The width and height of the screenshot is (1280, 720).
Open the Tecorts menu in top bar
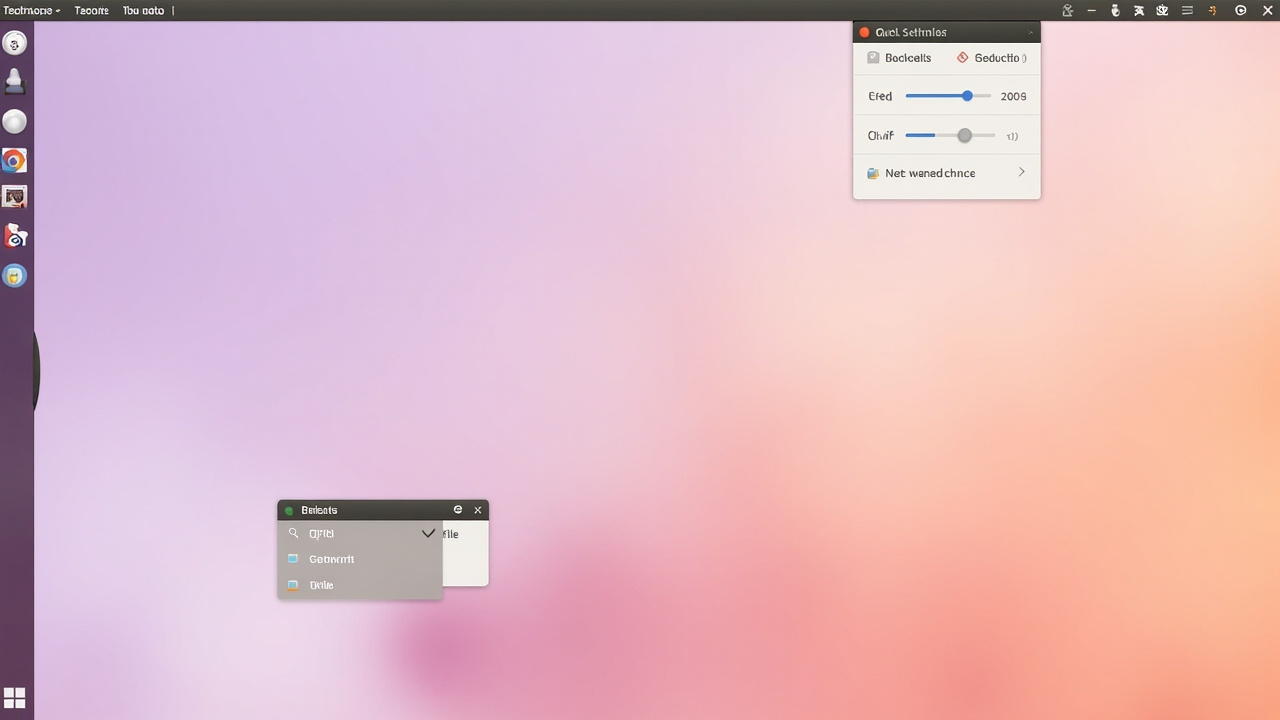pos(92,10)
